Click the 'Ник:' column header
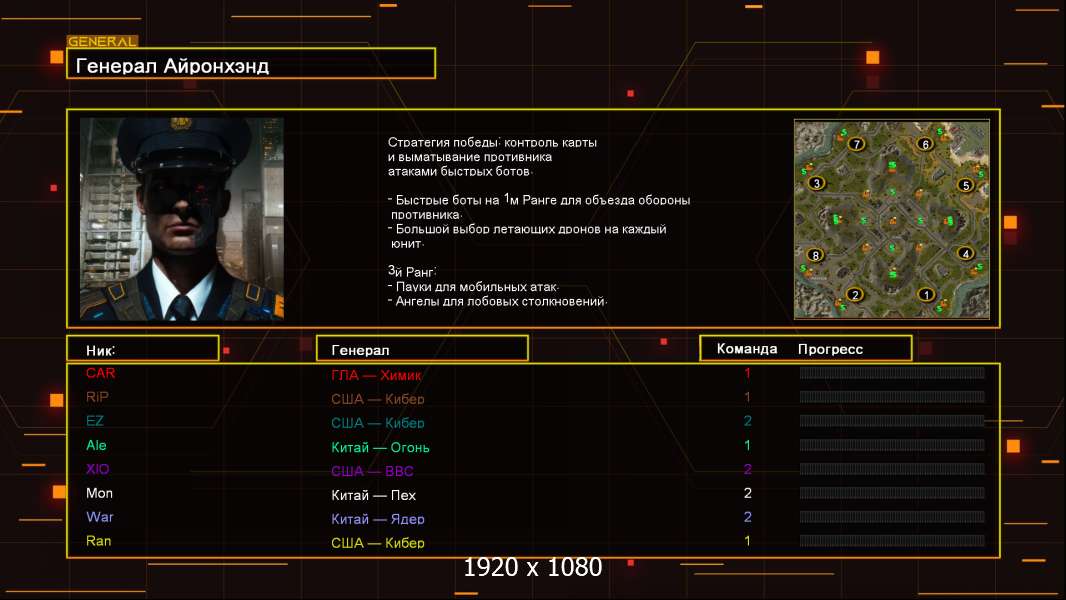Image resolution: width=1066 pixels, height=600 pixels. coord(143,349)
